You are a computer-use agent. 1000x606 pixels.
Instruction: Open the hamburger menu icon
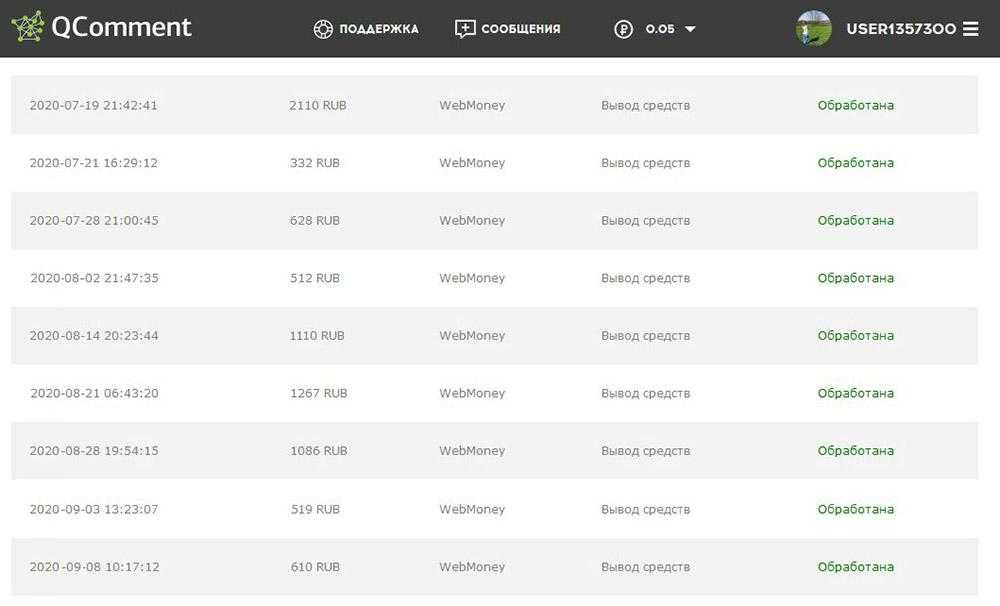[970, 29]
